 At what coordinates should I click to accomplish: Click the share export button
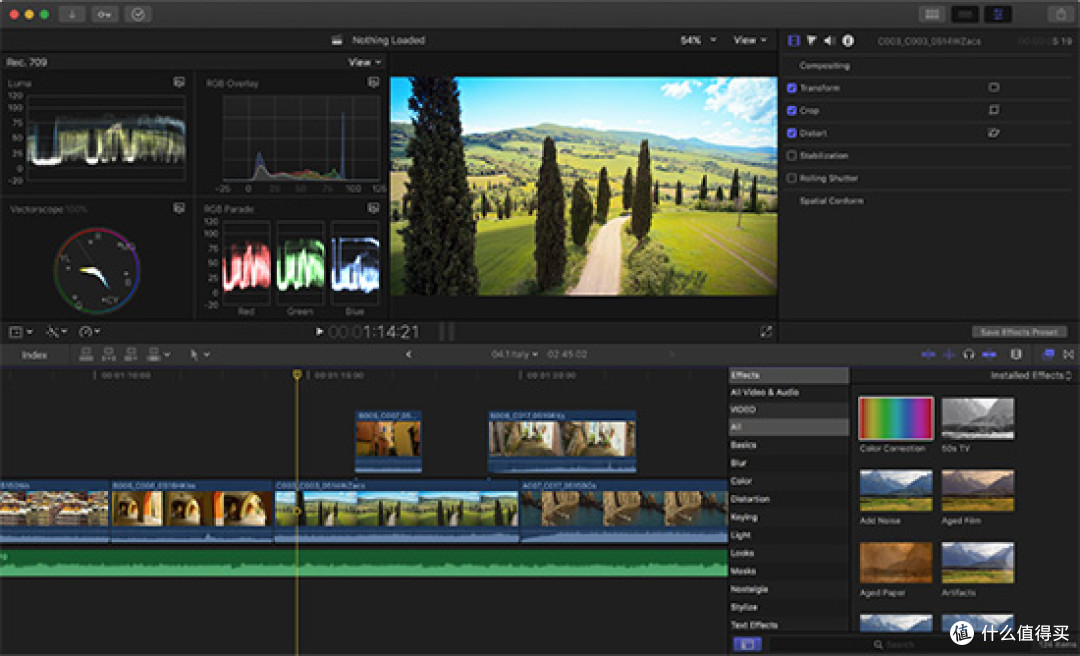coord(1060,14)
